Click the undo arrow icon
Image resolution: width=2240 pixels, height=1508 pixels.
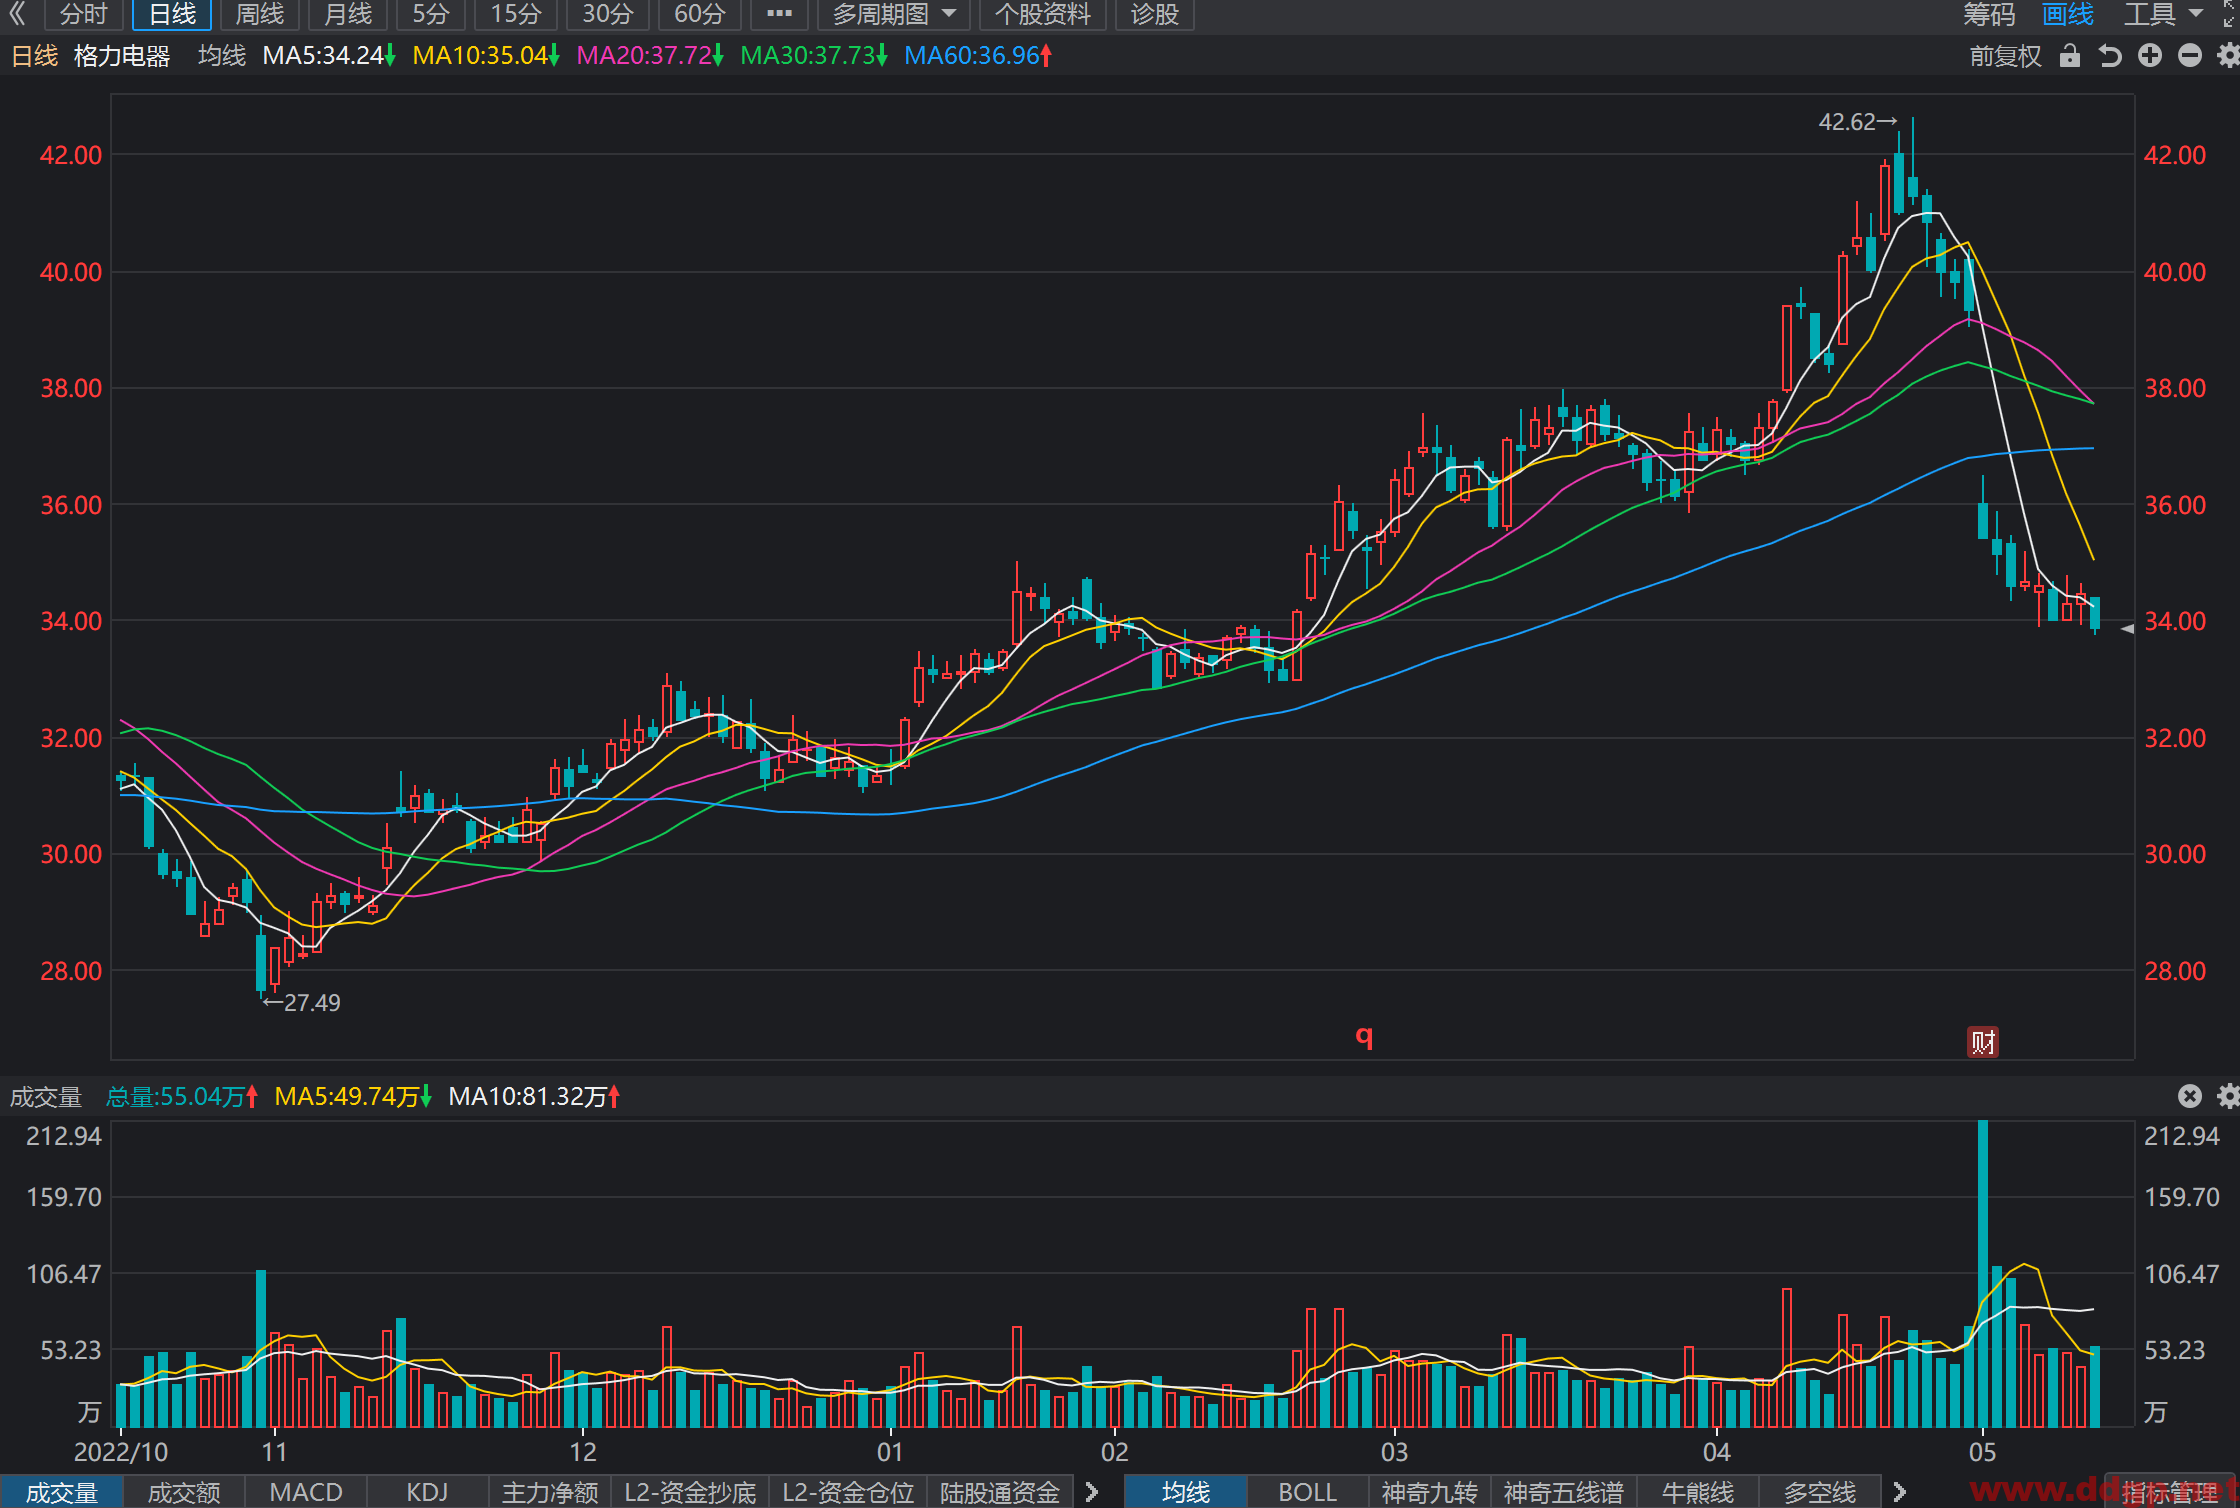tap(2110, 56)
